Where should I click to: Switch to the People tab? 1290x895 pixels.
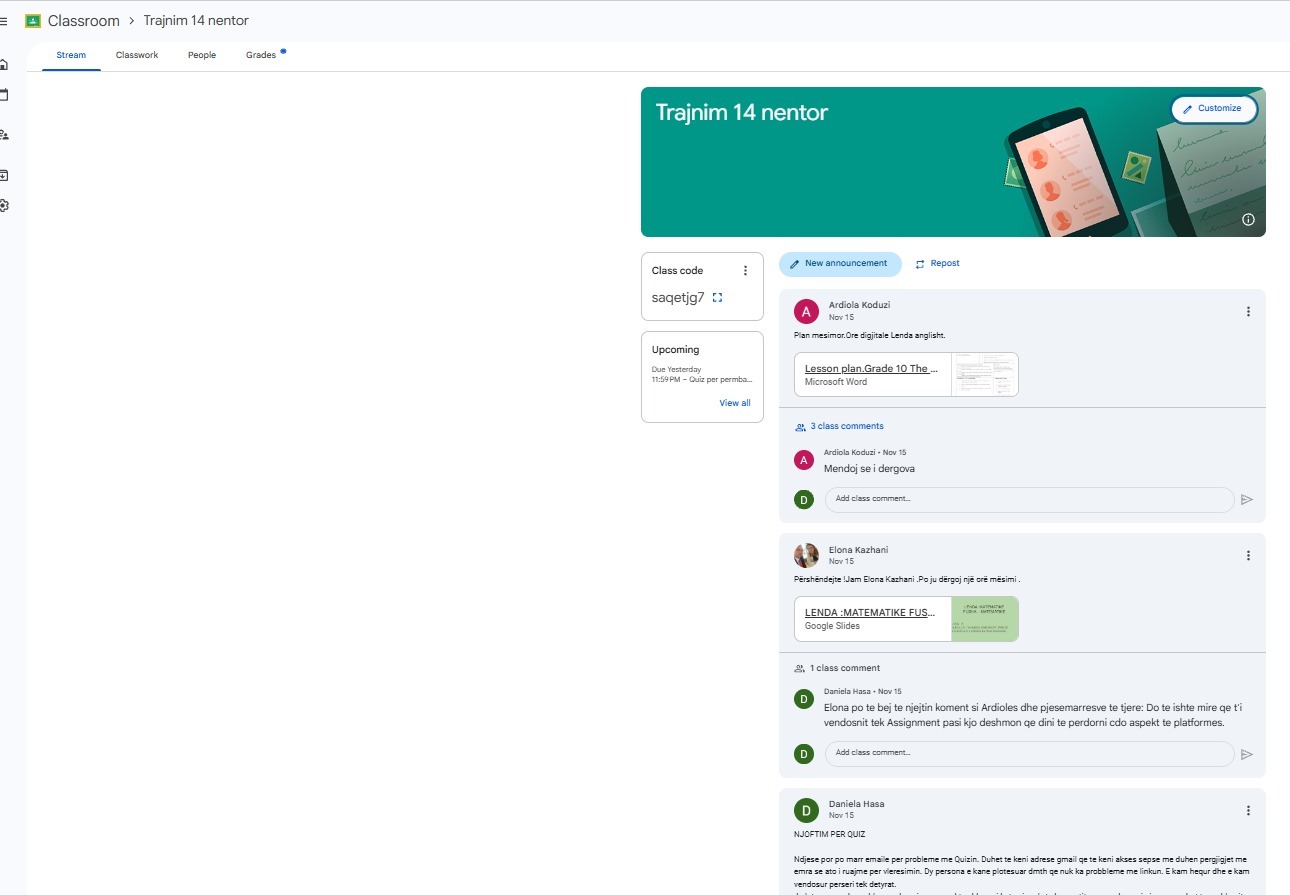click(x=202, y=55)
